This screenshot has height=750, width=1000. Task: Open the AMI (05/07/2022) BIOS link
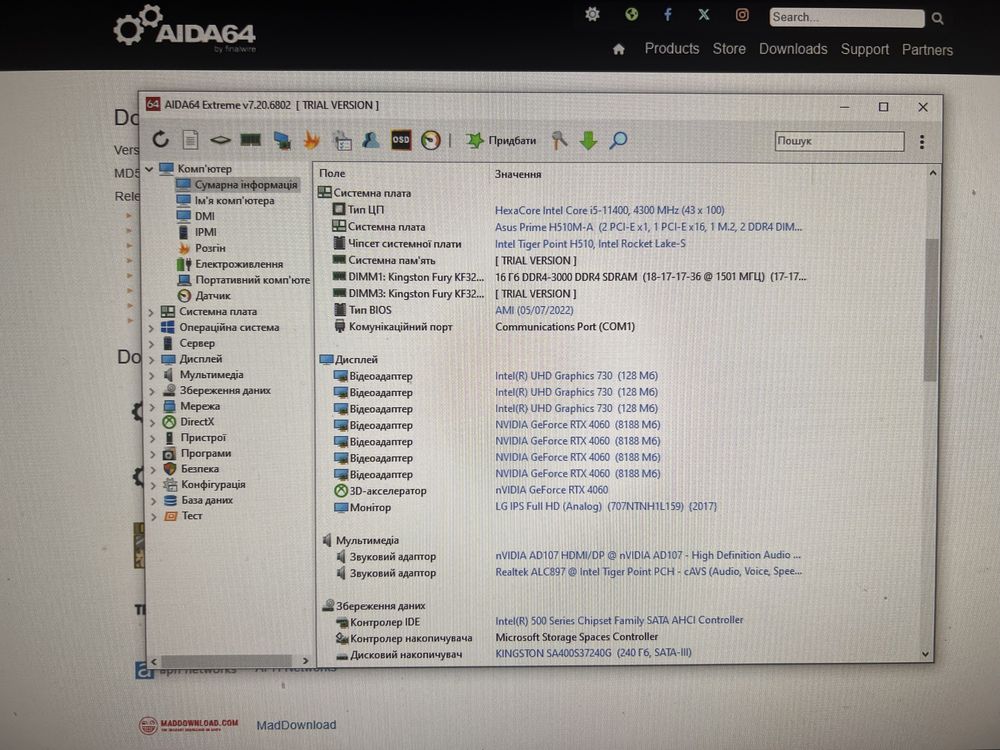[534, 310]
